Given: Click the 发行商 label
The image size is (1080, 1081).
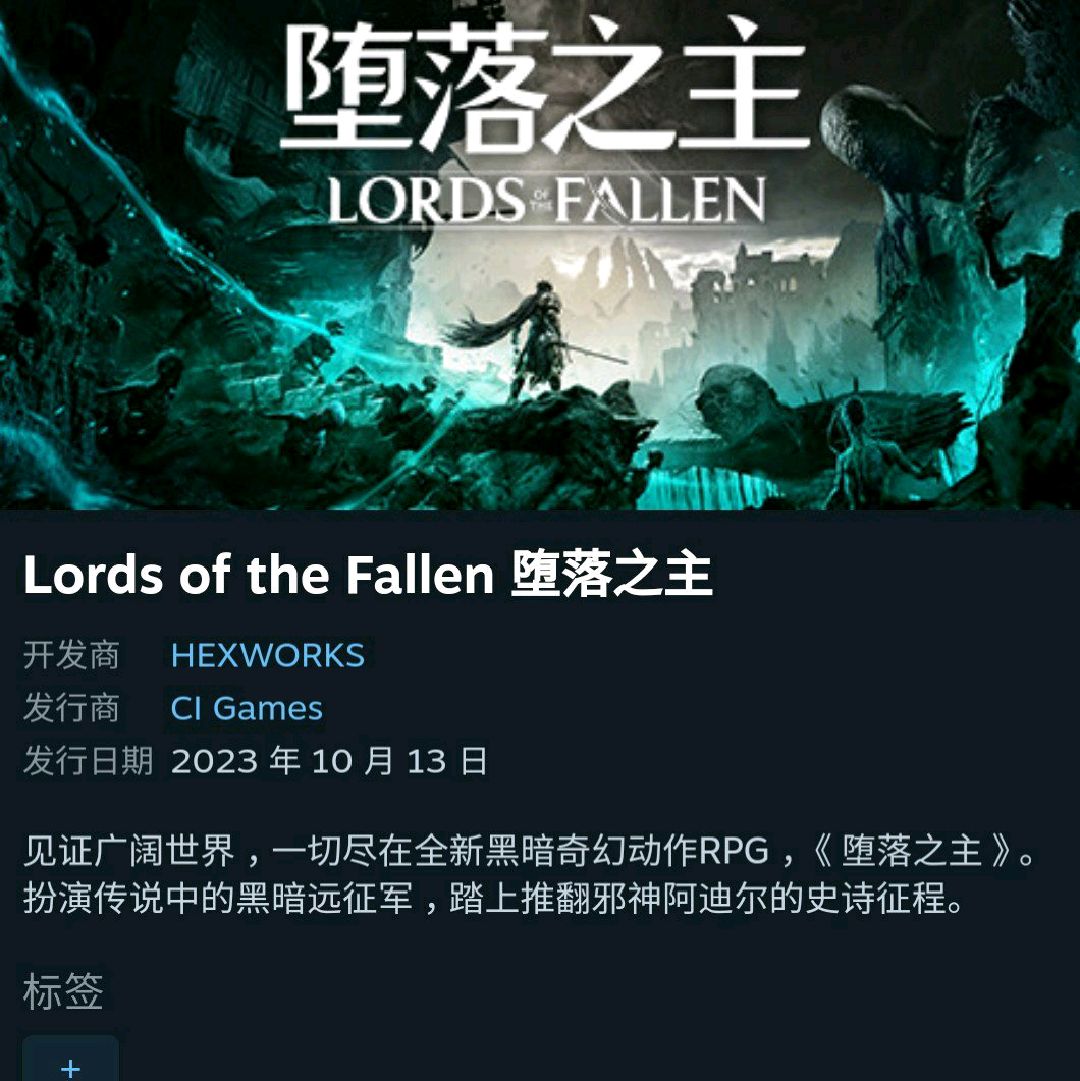Looking at the screenshot, I should pyautogui.click(x=71, y=708).
